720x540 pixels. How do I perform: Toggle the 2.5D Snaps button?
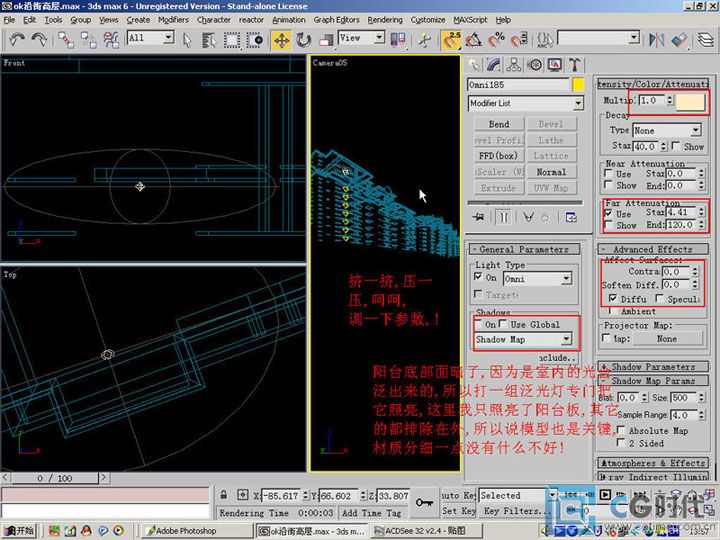[x=451, y=40]
